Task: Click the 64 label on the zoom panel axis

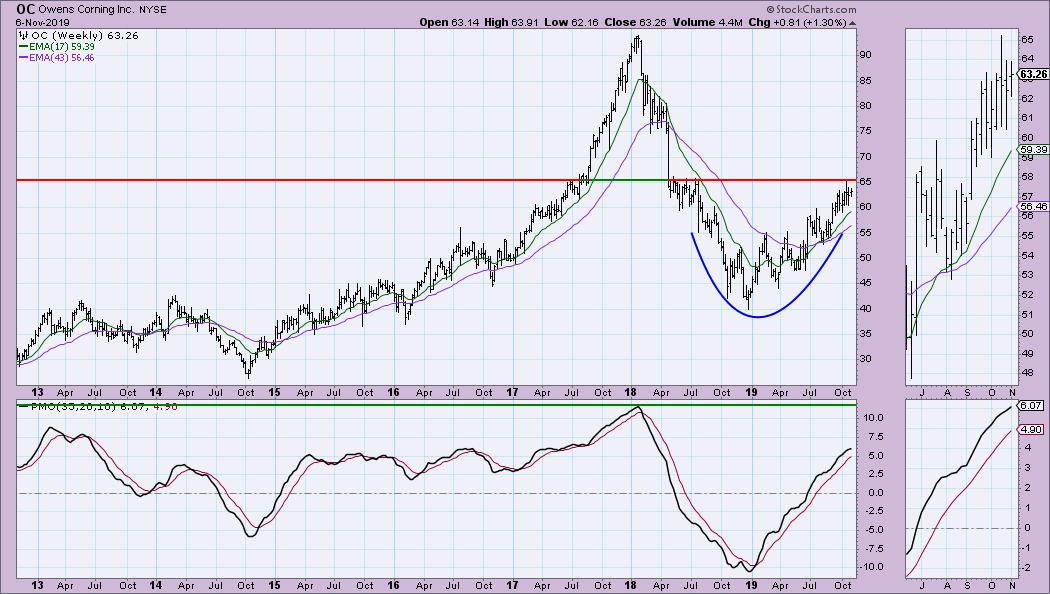Action: pyautogui.click(x=1027, y=59)
